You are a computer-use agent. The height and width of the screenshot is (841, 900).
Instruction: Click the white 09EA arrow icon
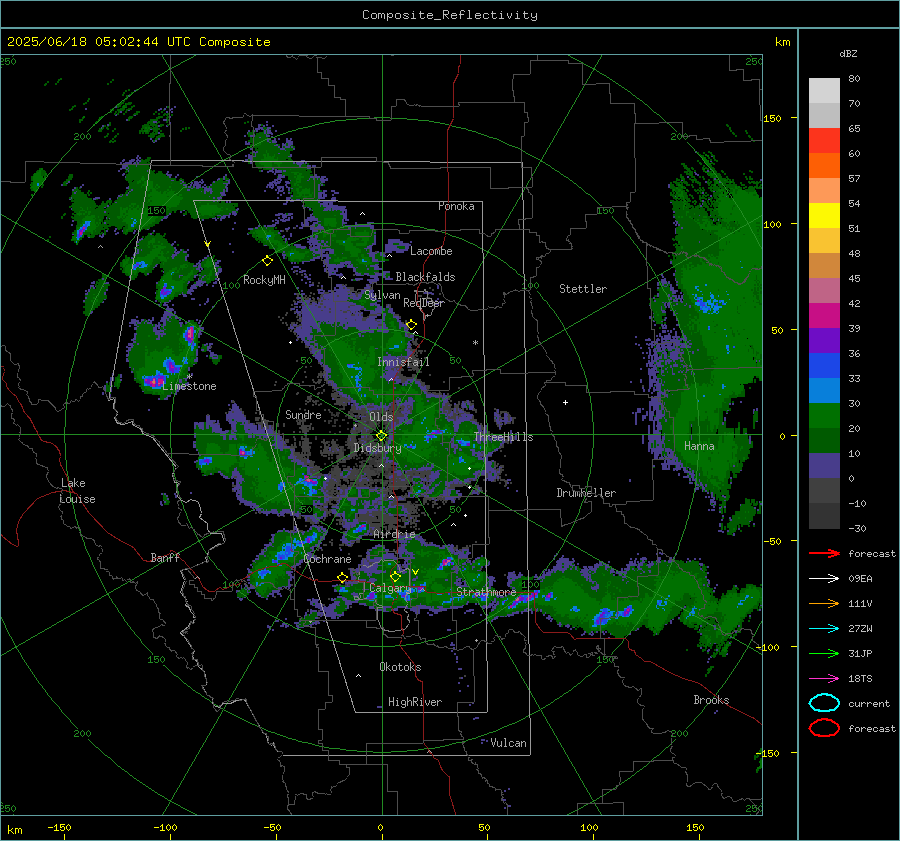pos(824,578)
